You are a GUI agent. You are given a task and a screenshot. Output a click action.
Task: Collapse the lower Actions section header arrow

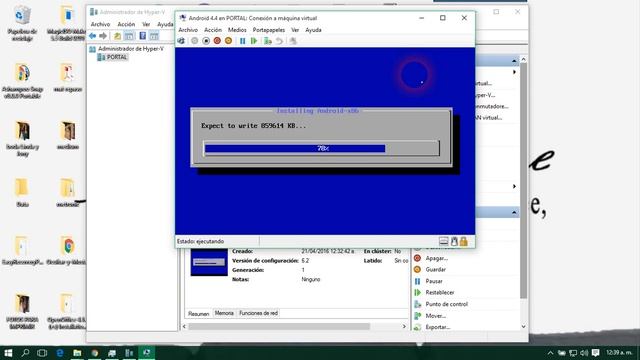[x=514, y=213]
